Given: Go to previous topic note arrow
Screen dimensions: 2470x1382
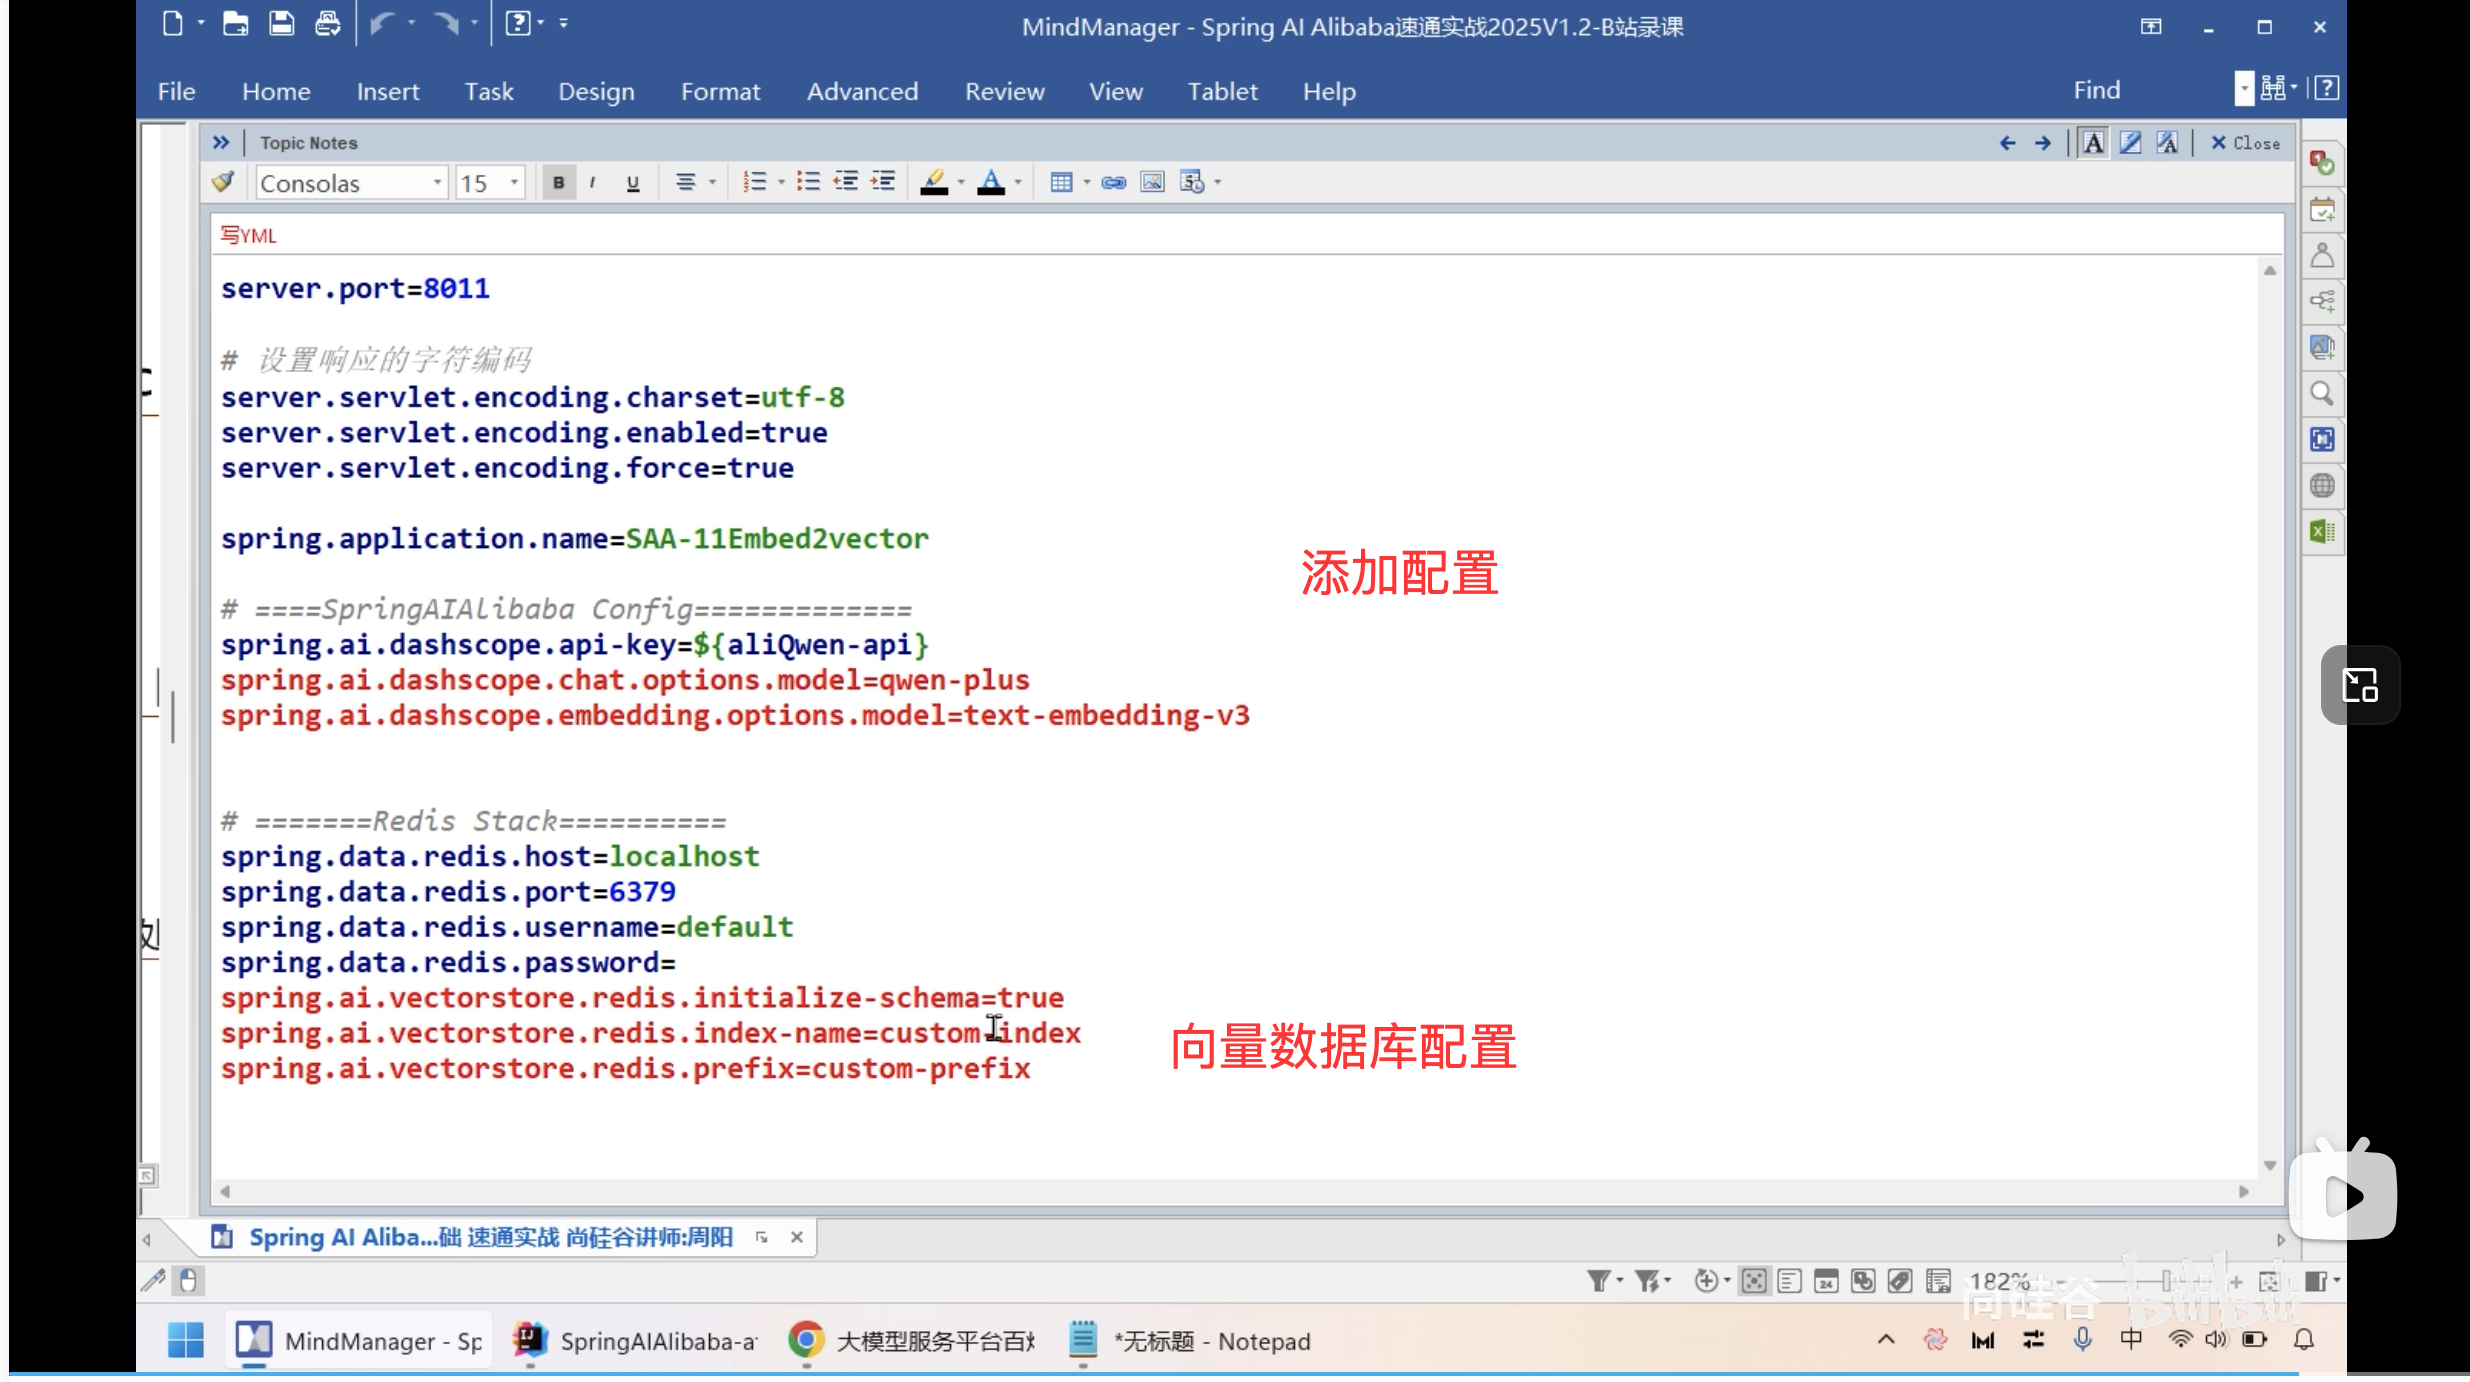Looking at the screenshot, I should tap(2006, 143).
